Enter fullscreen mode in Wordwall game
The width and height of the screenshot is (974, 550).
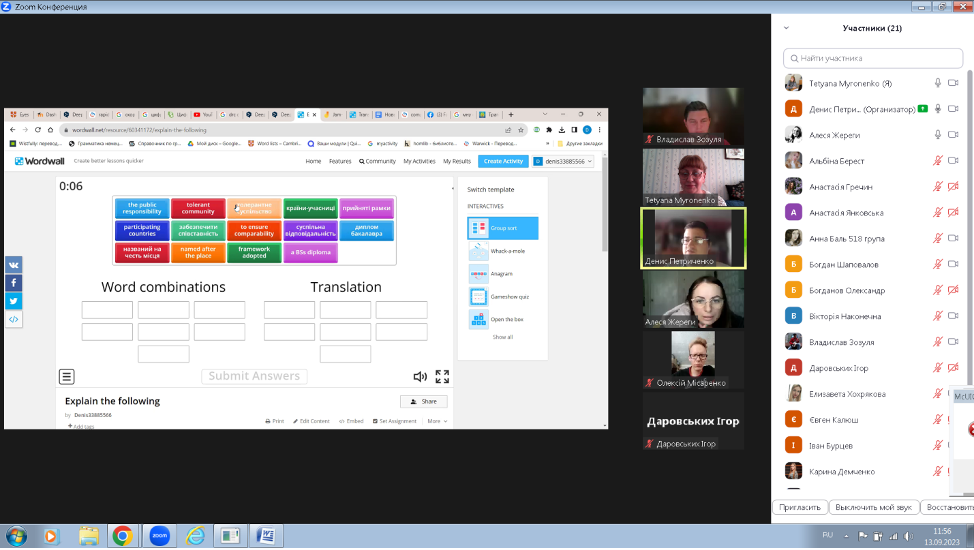[442, 377]
